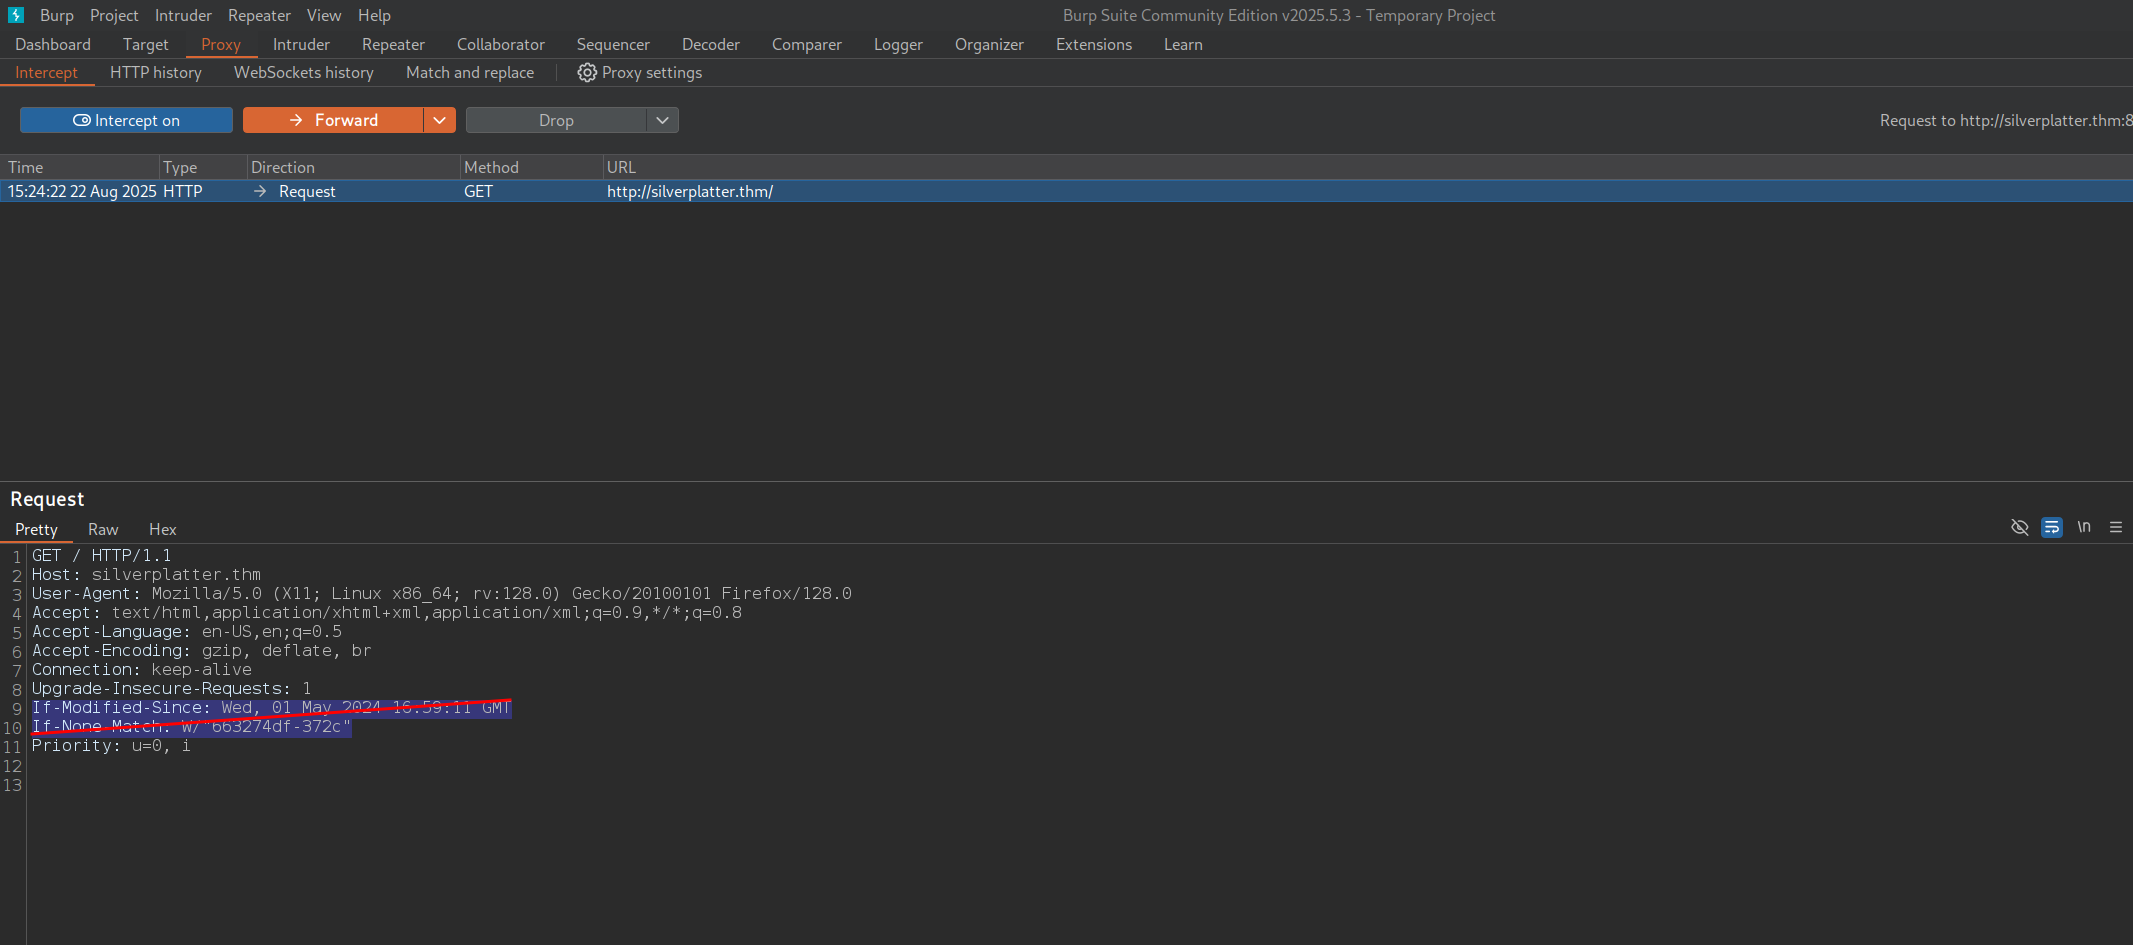Toggle hide non-printable characters eye icon

2019,527
